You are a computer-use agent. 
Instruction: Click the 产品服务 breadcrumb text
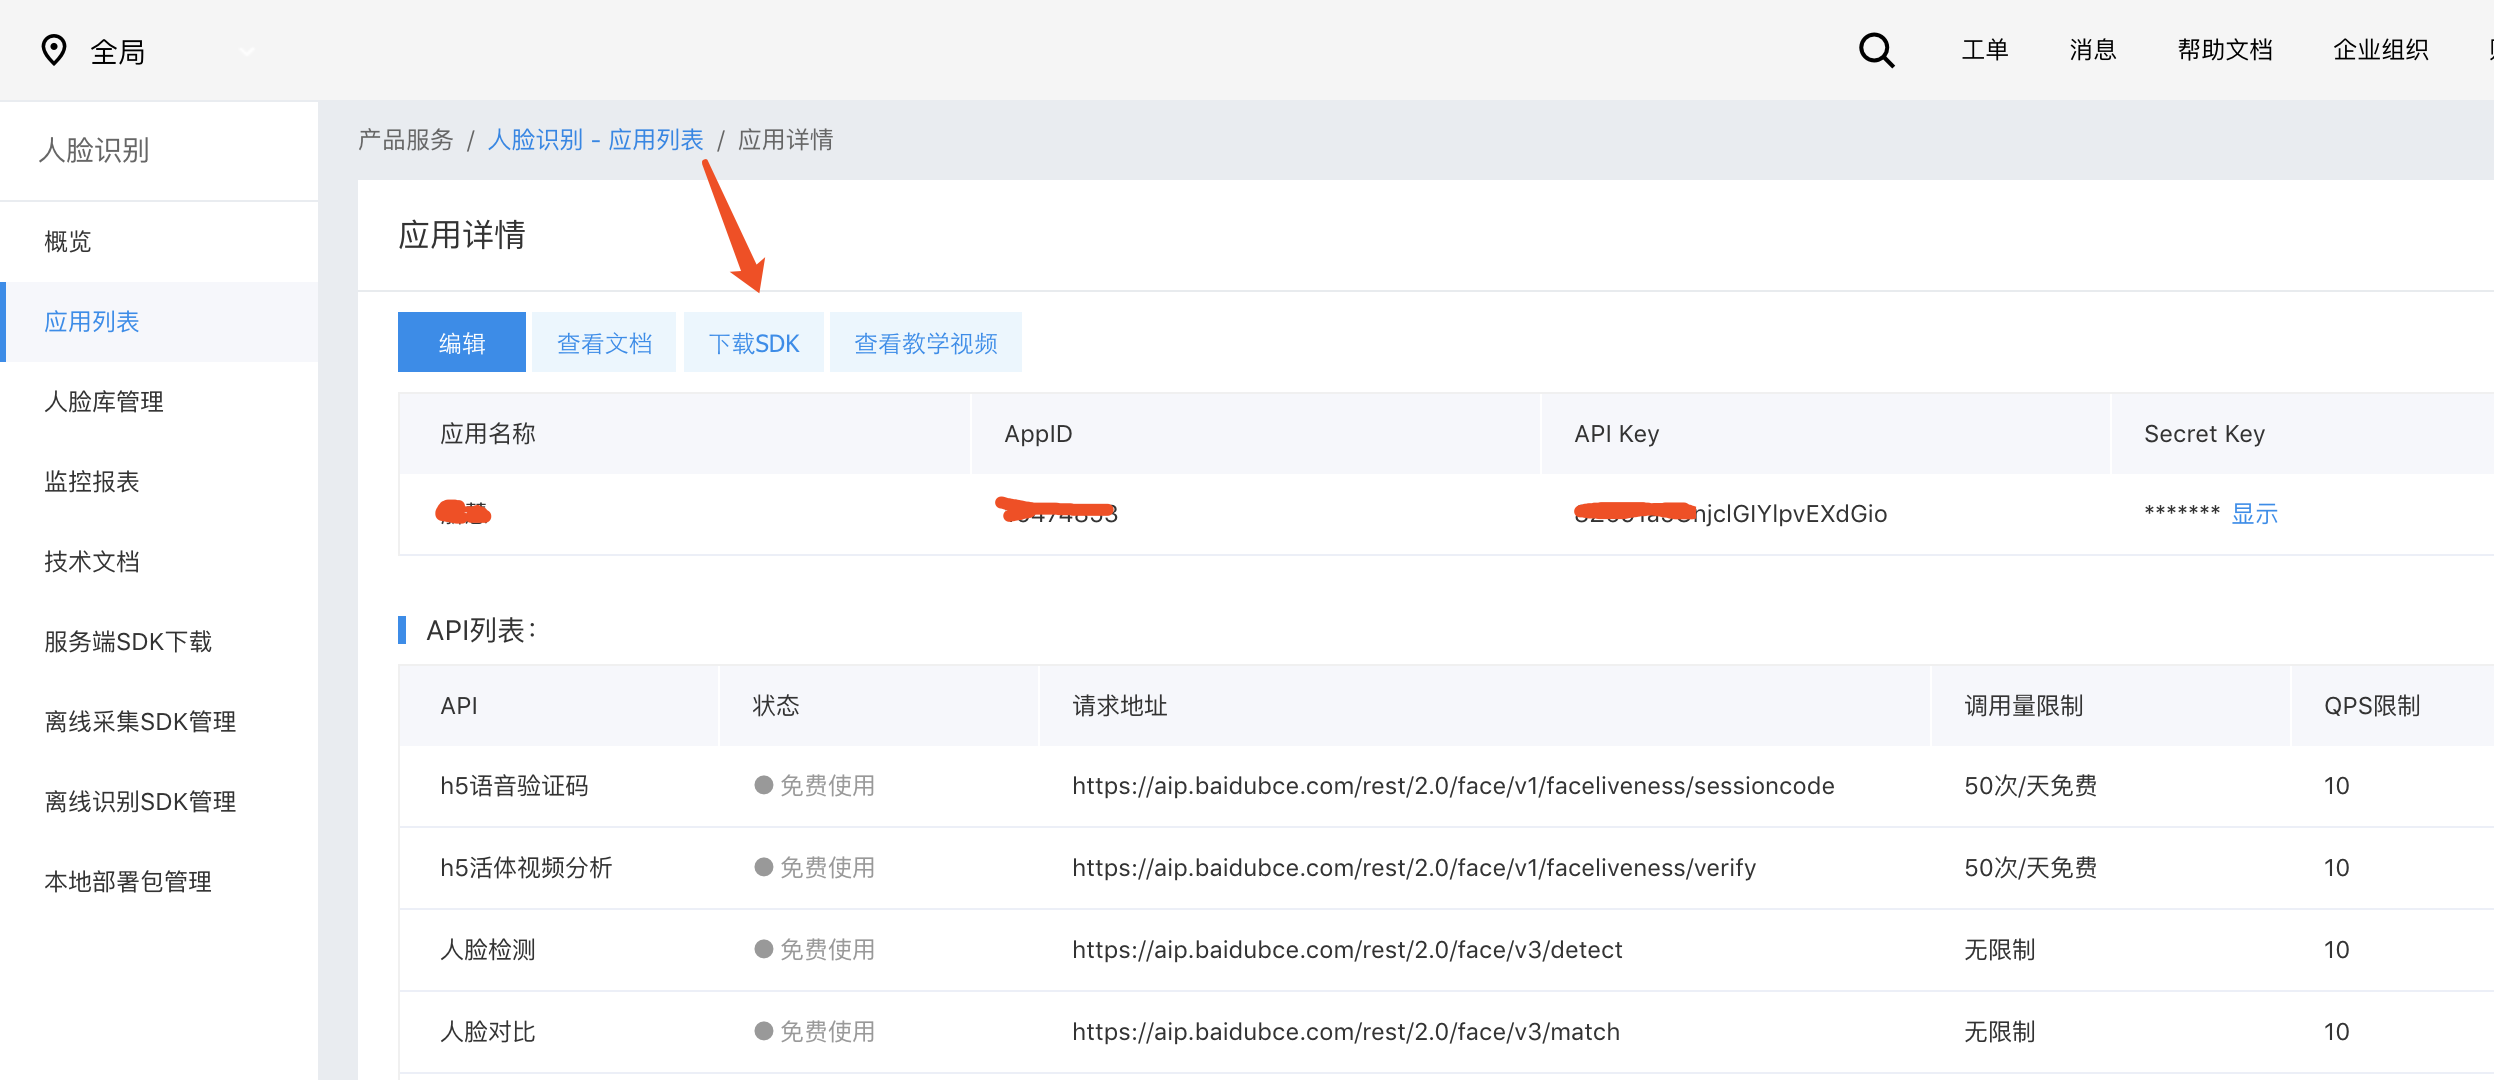click(x=405, y=139)
